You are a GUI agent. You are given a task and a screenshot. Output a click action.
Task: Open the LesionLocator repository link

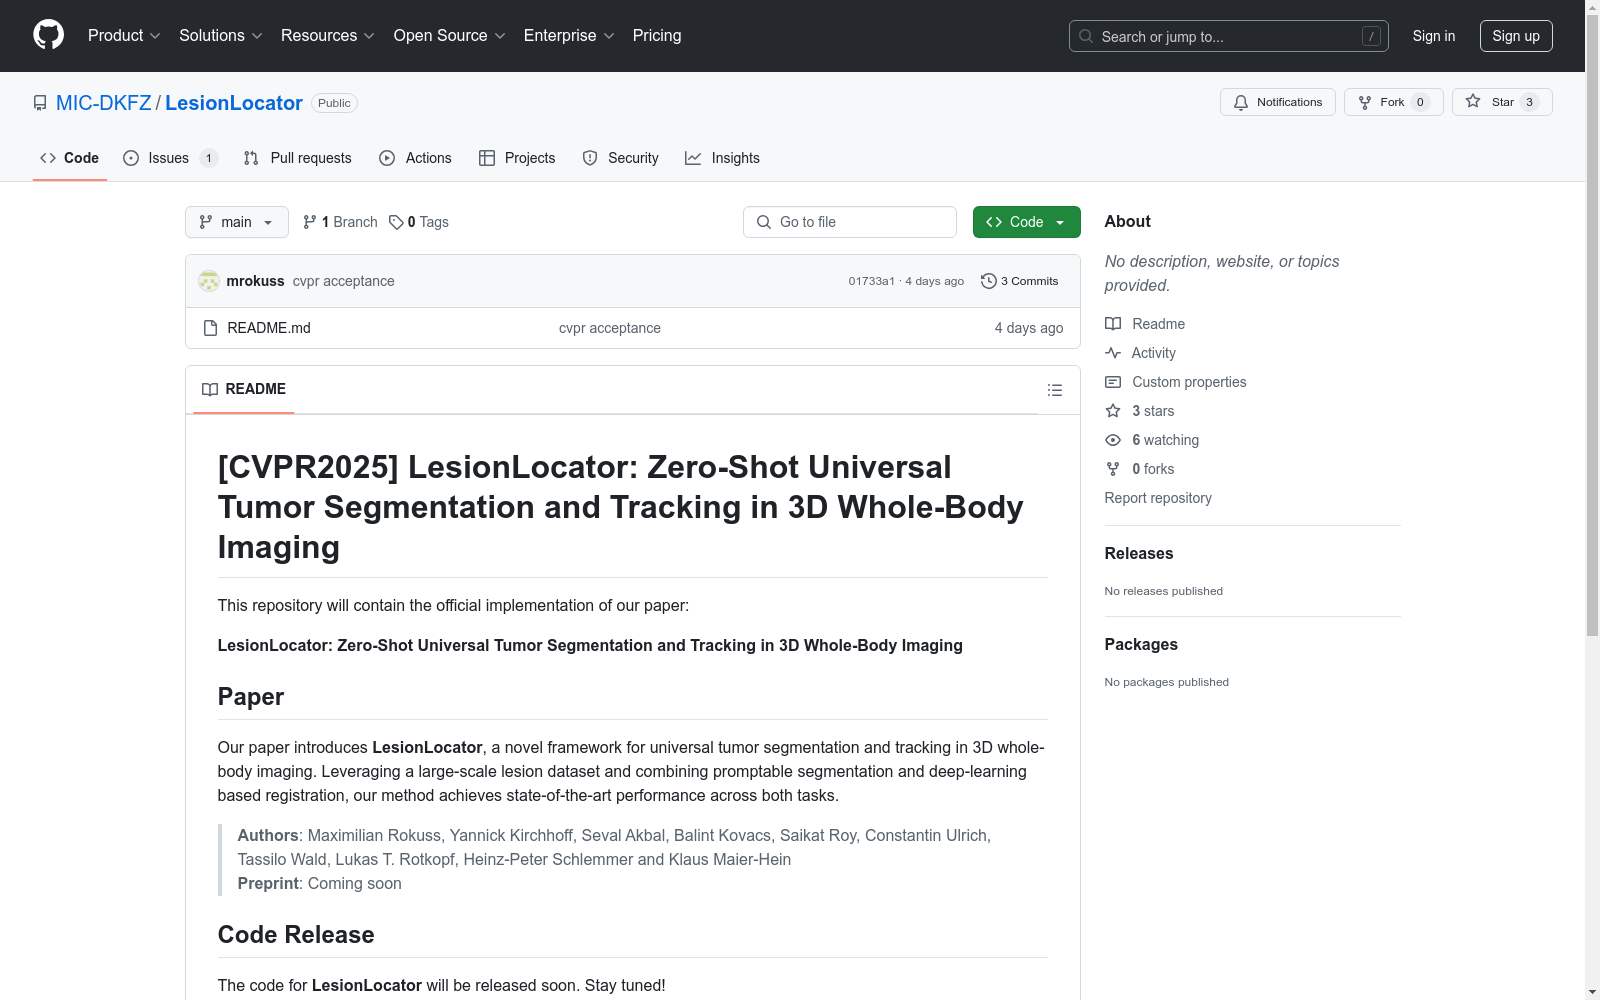coord(234,103)
